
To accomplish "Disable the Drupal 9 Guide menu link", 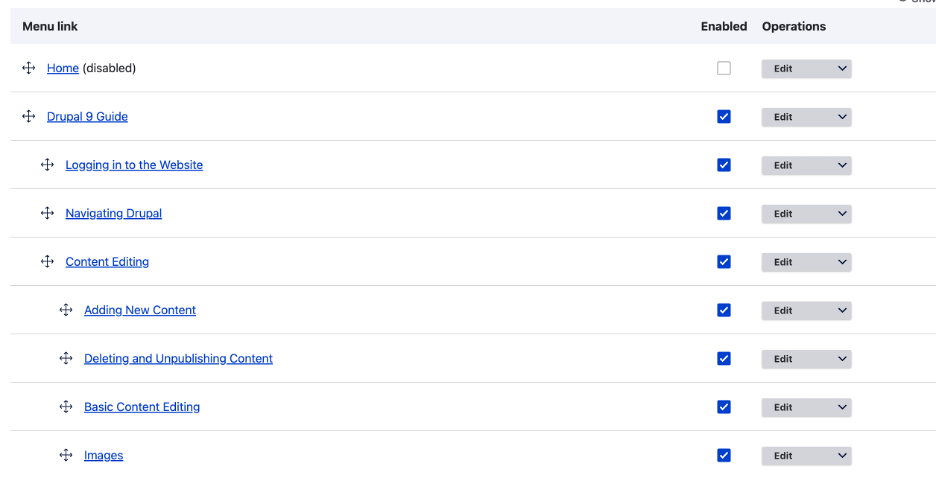I will (724, 116).
